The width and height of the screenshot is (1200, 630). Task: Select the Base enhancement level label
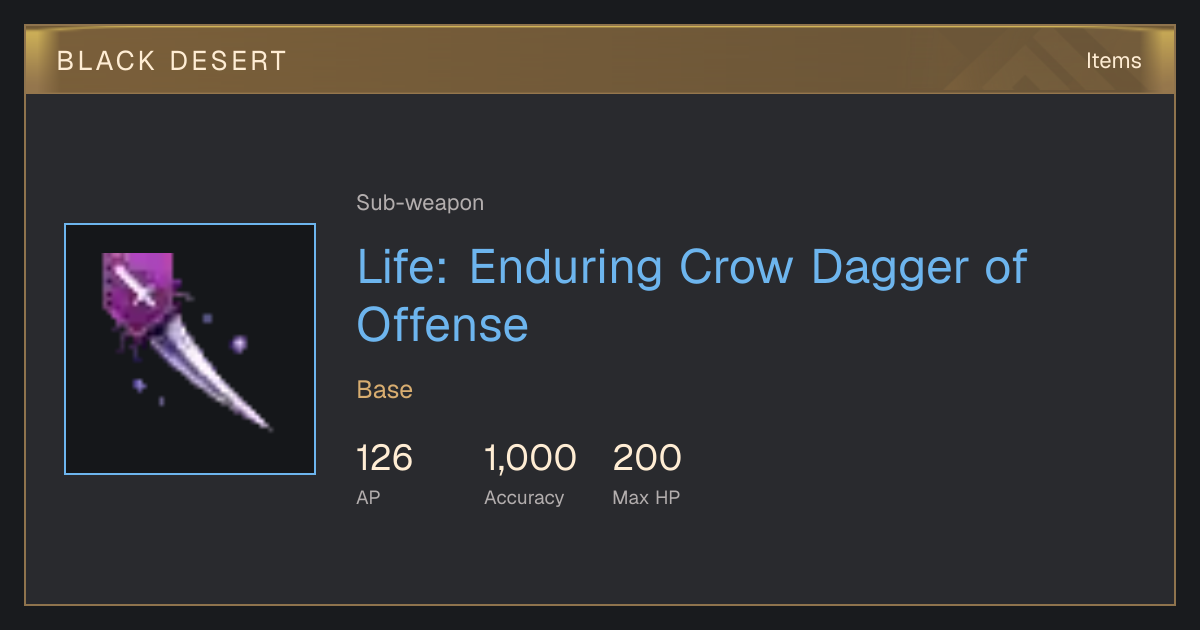pyautogui.click(x=385, y=390)
